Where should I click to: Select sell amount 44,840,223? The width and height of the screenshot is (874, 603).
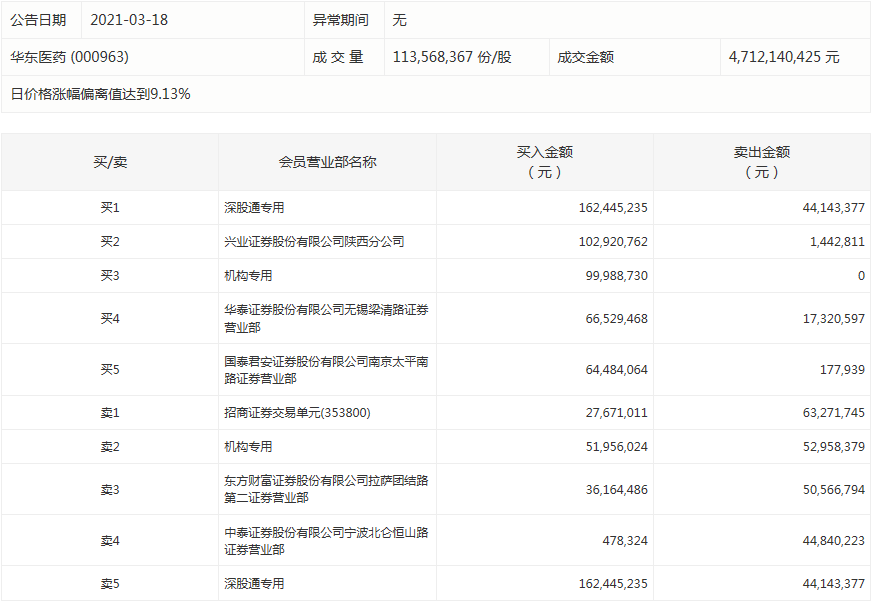834,541
